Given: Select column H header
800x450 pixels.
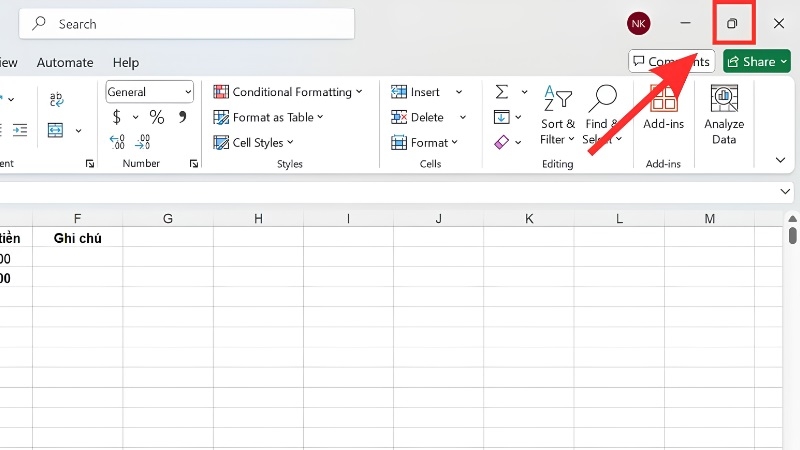Looking at the screenshot, I should click(x=258, y=219).
